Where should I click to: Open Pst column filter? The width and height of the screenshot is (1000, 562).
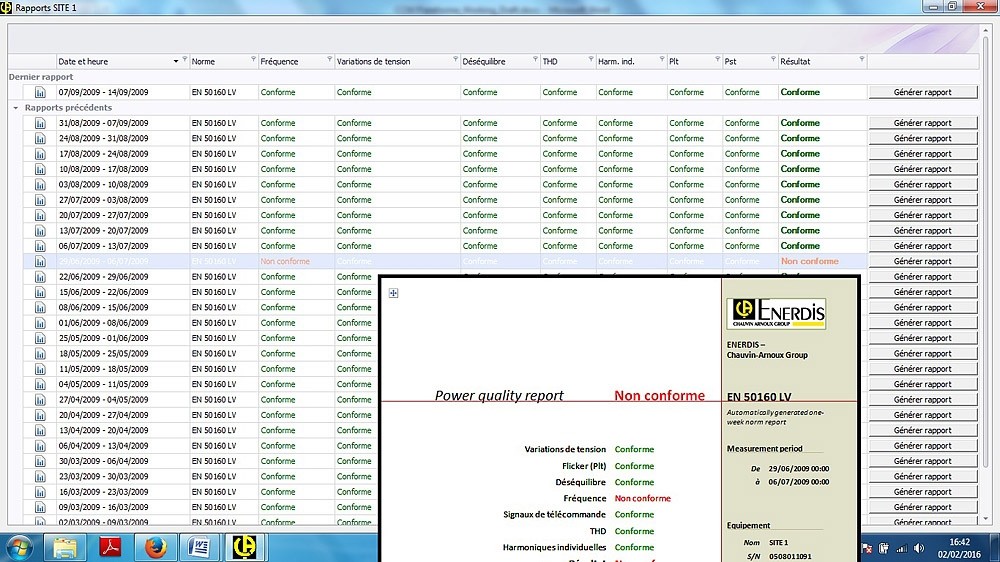(773, 59)
